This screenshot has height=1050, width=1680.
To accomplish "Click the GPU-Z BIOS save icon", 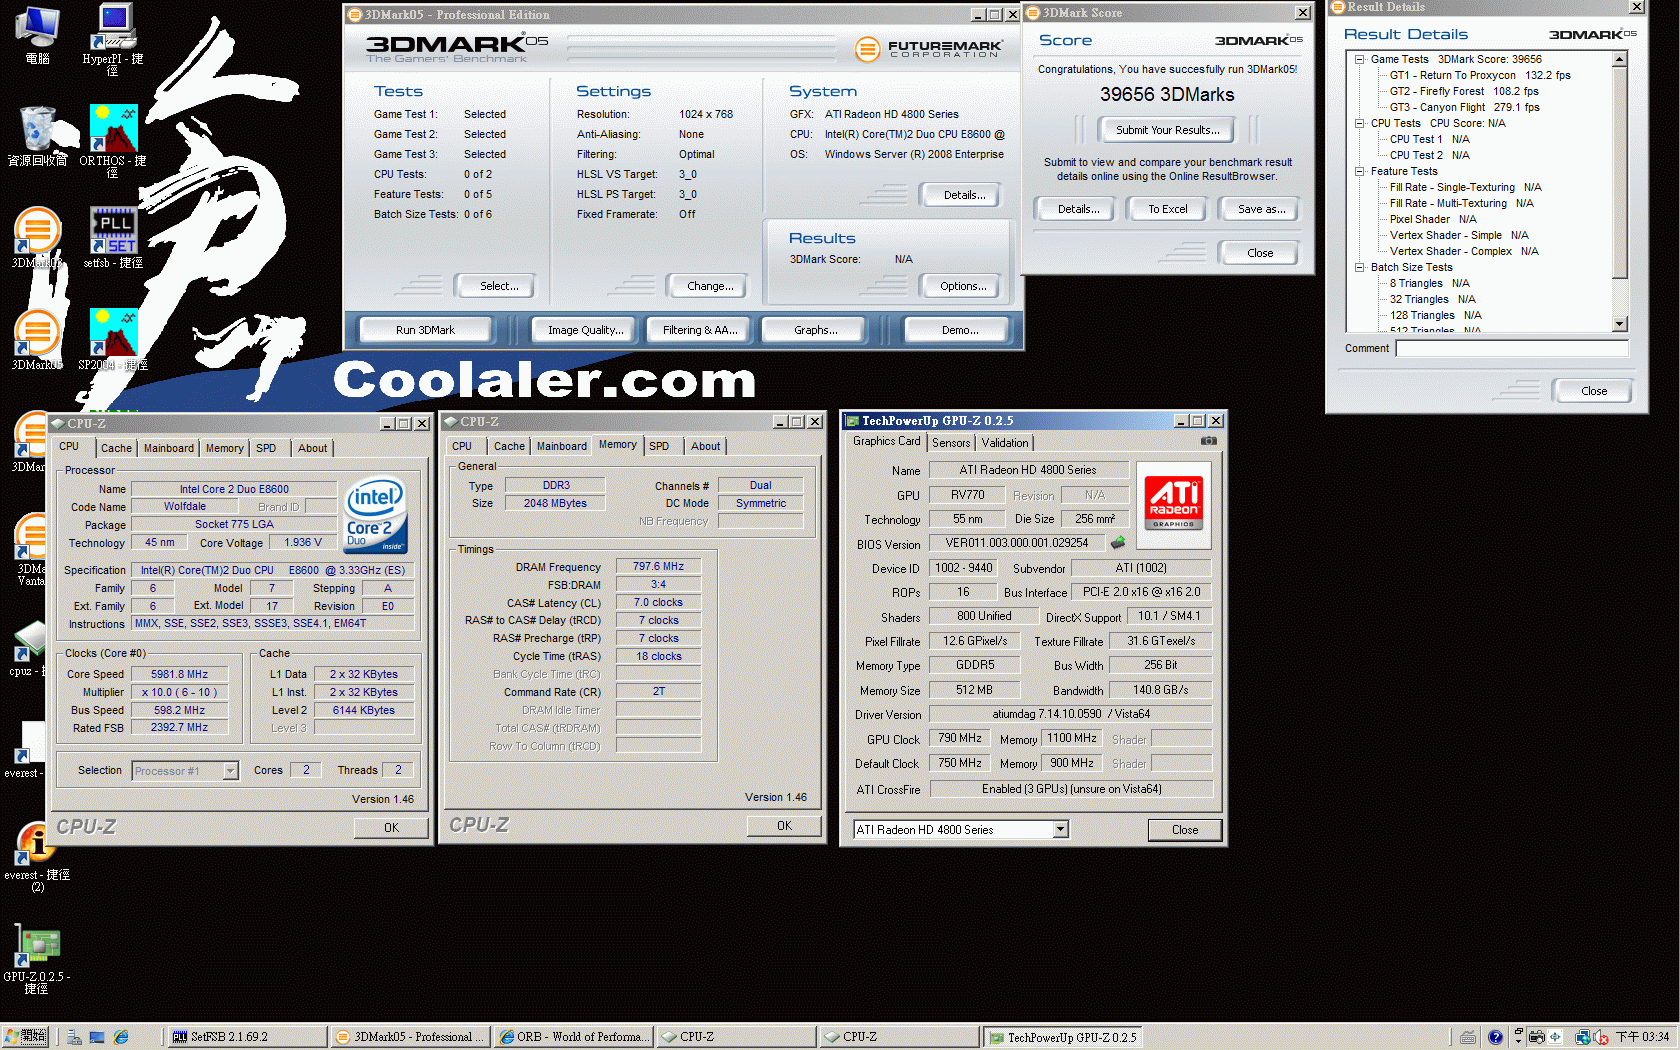I will (1118, 543).
